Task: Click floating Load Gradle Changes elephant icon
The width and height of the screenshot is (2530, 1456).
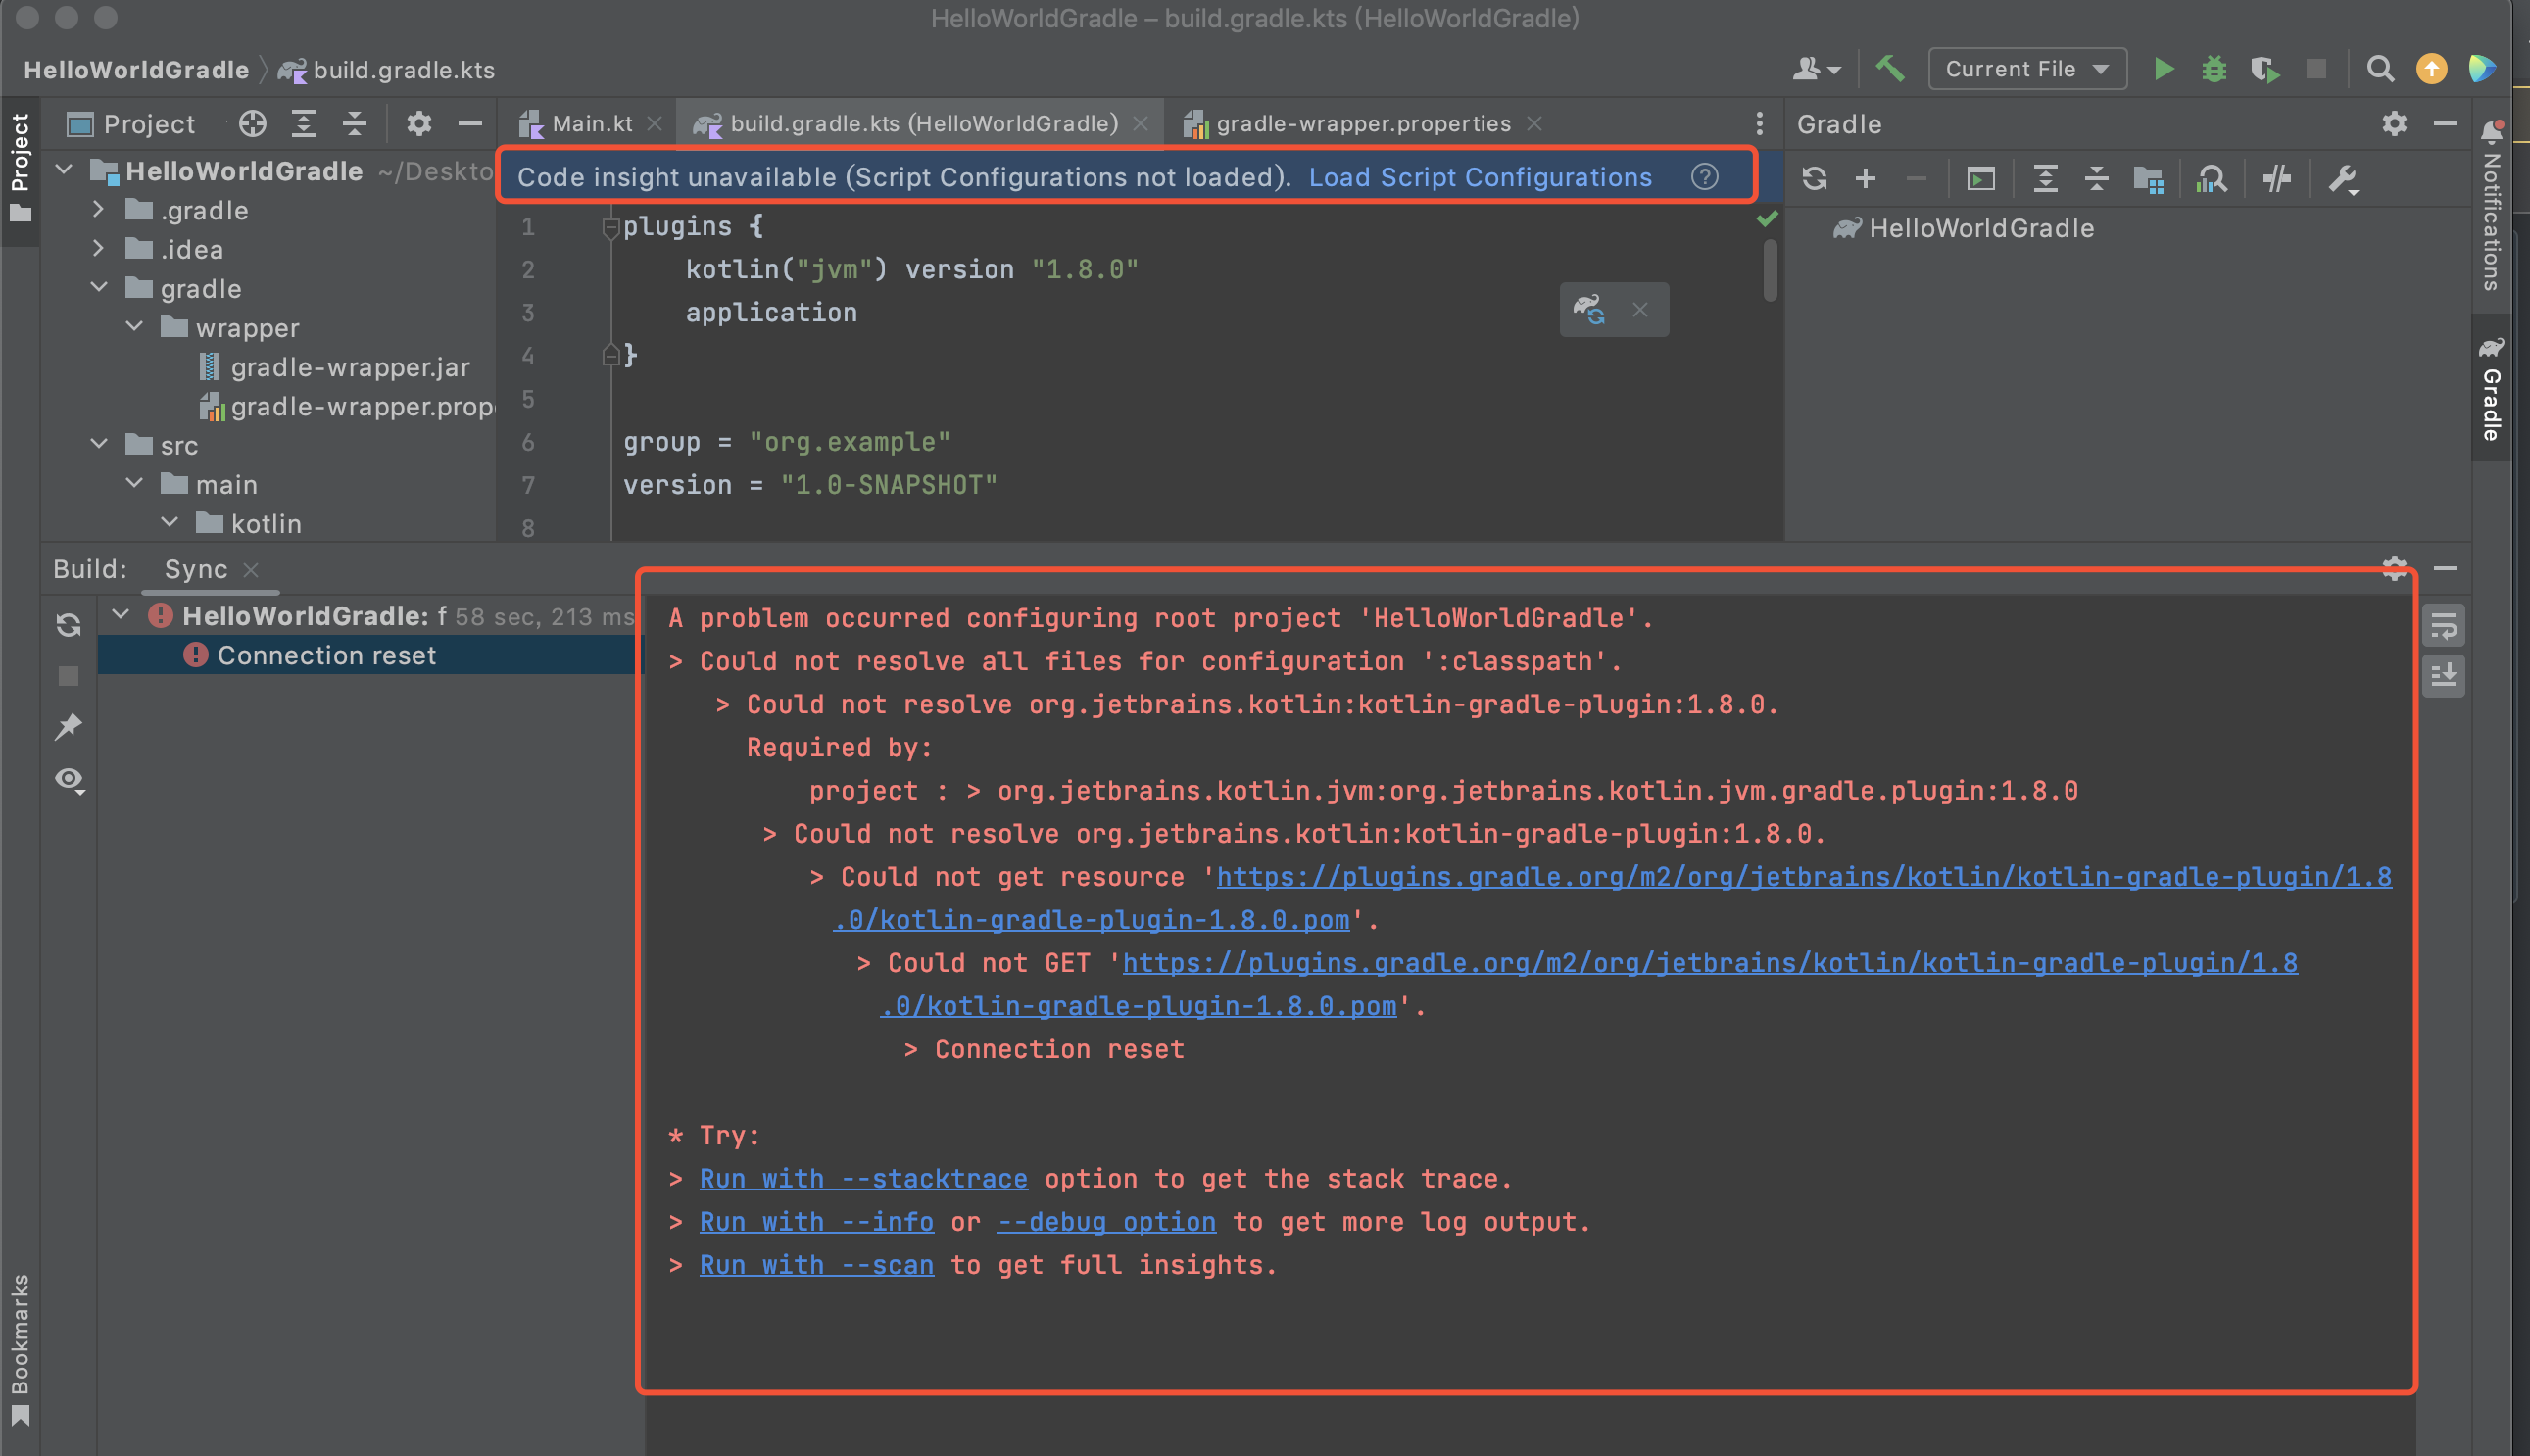Action: [x=1589, y=309]
